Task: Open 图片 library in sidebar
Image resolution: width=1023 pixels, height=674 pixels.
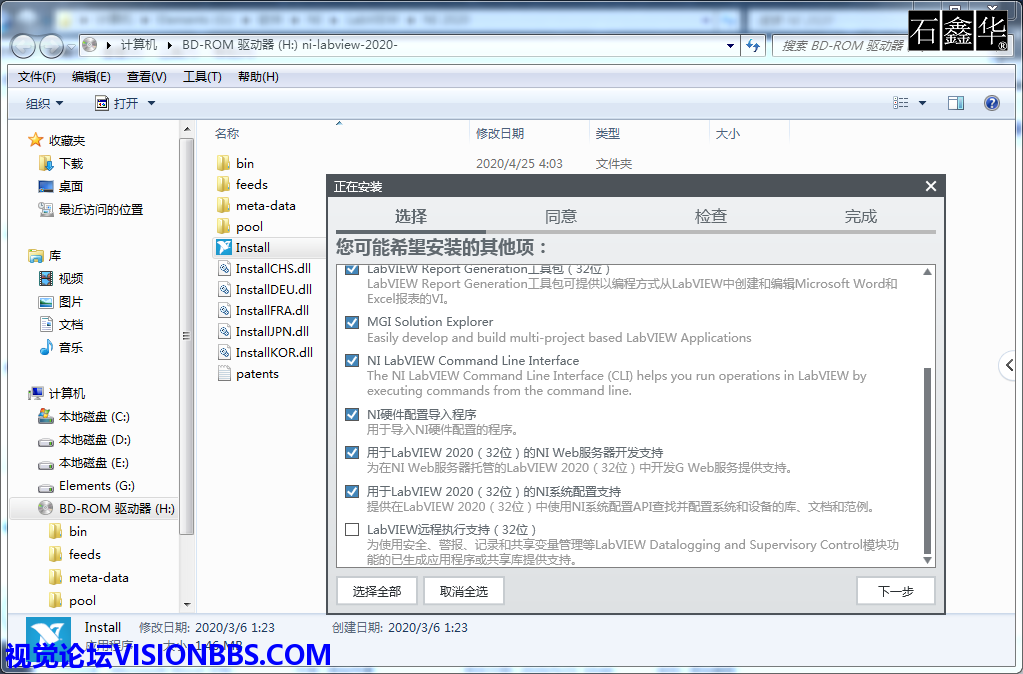Action: coord(70,301)
